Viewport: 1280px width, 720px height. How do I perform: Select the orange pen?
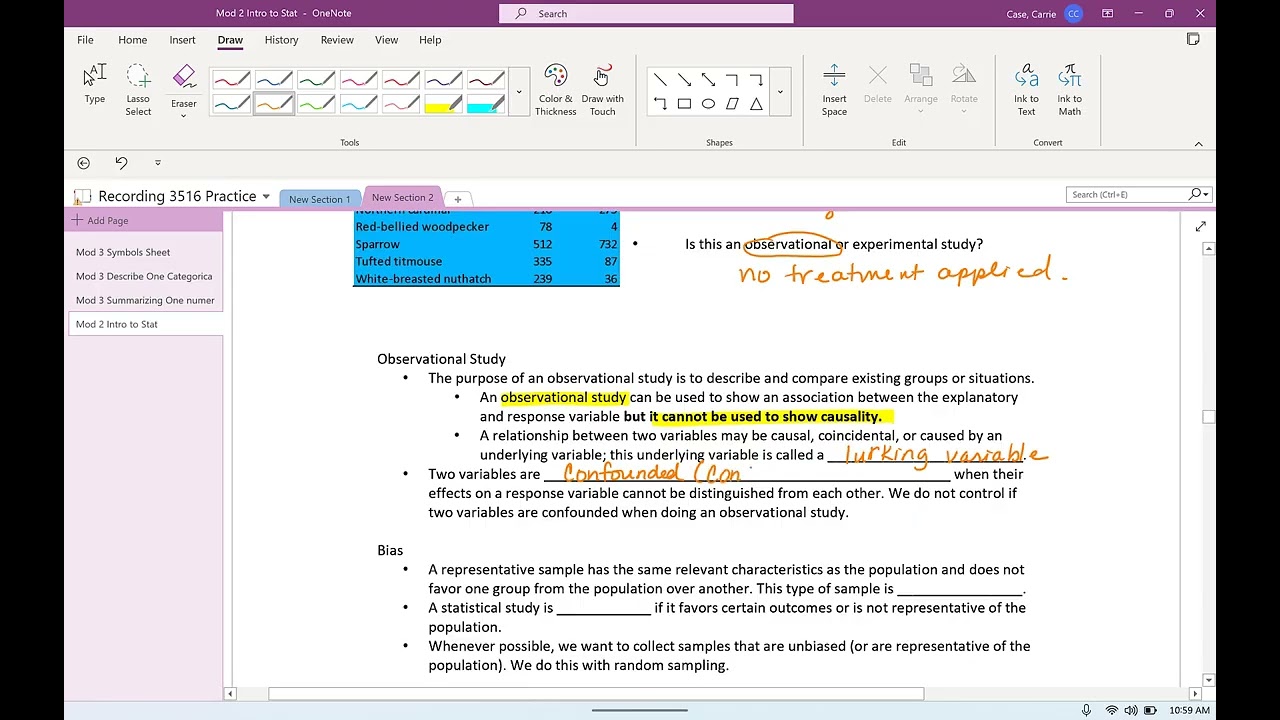(273, 104)
